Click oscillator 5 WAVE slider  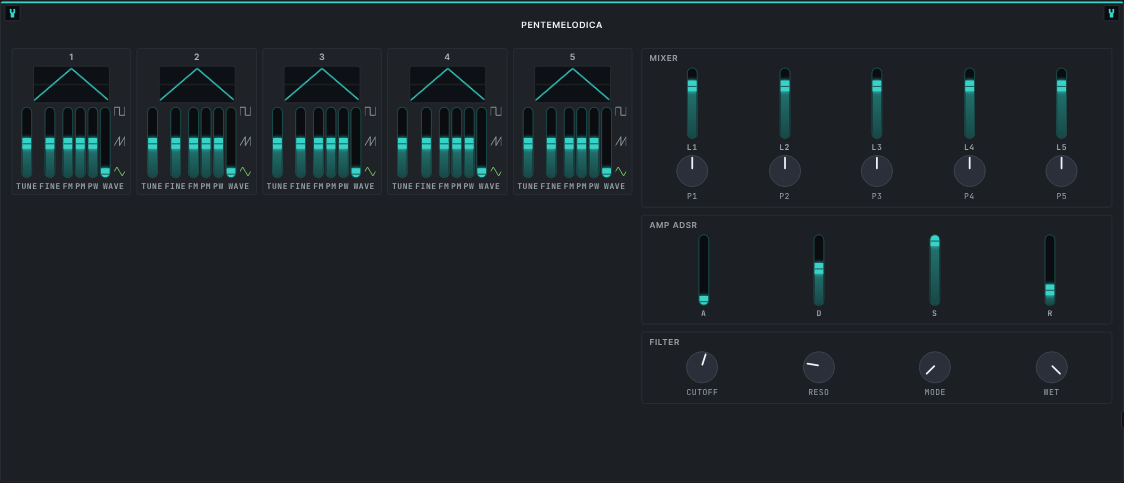606,143
